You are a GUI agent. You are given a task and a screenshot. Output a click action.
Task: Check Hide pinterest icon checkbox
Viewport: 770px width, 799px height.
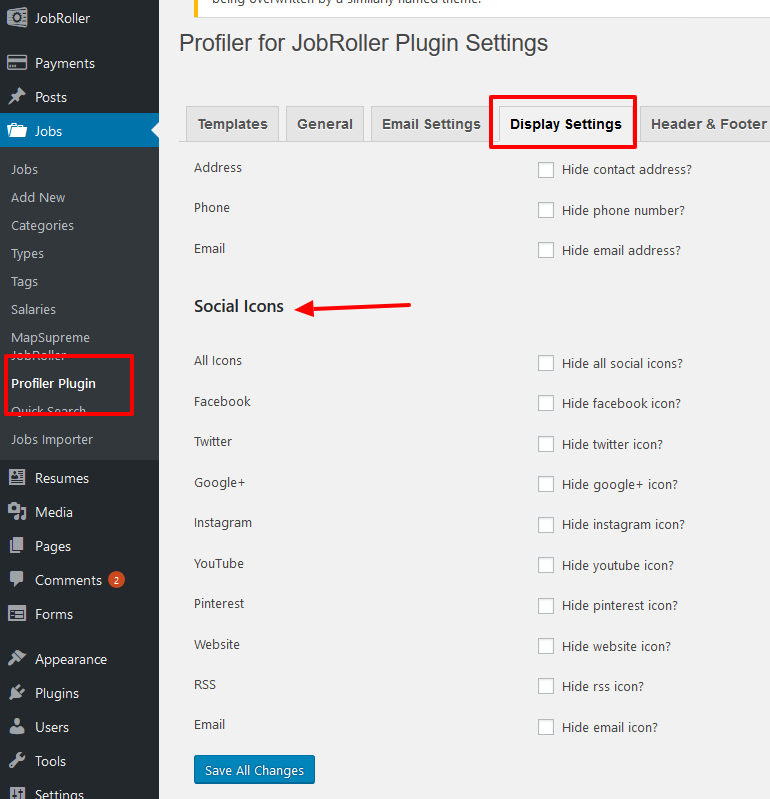coord(546,606)
